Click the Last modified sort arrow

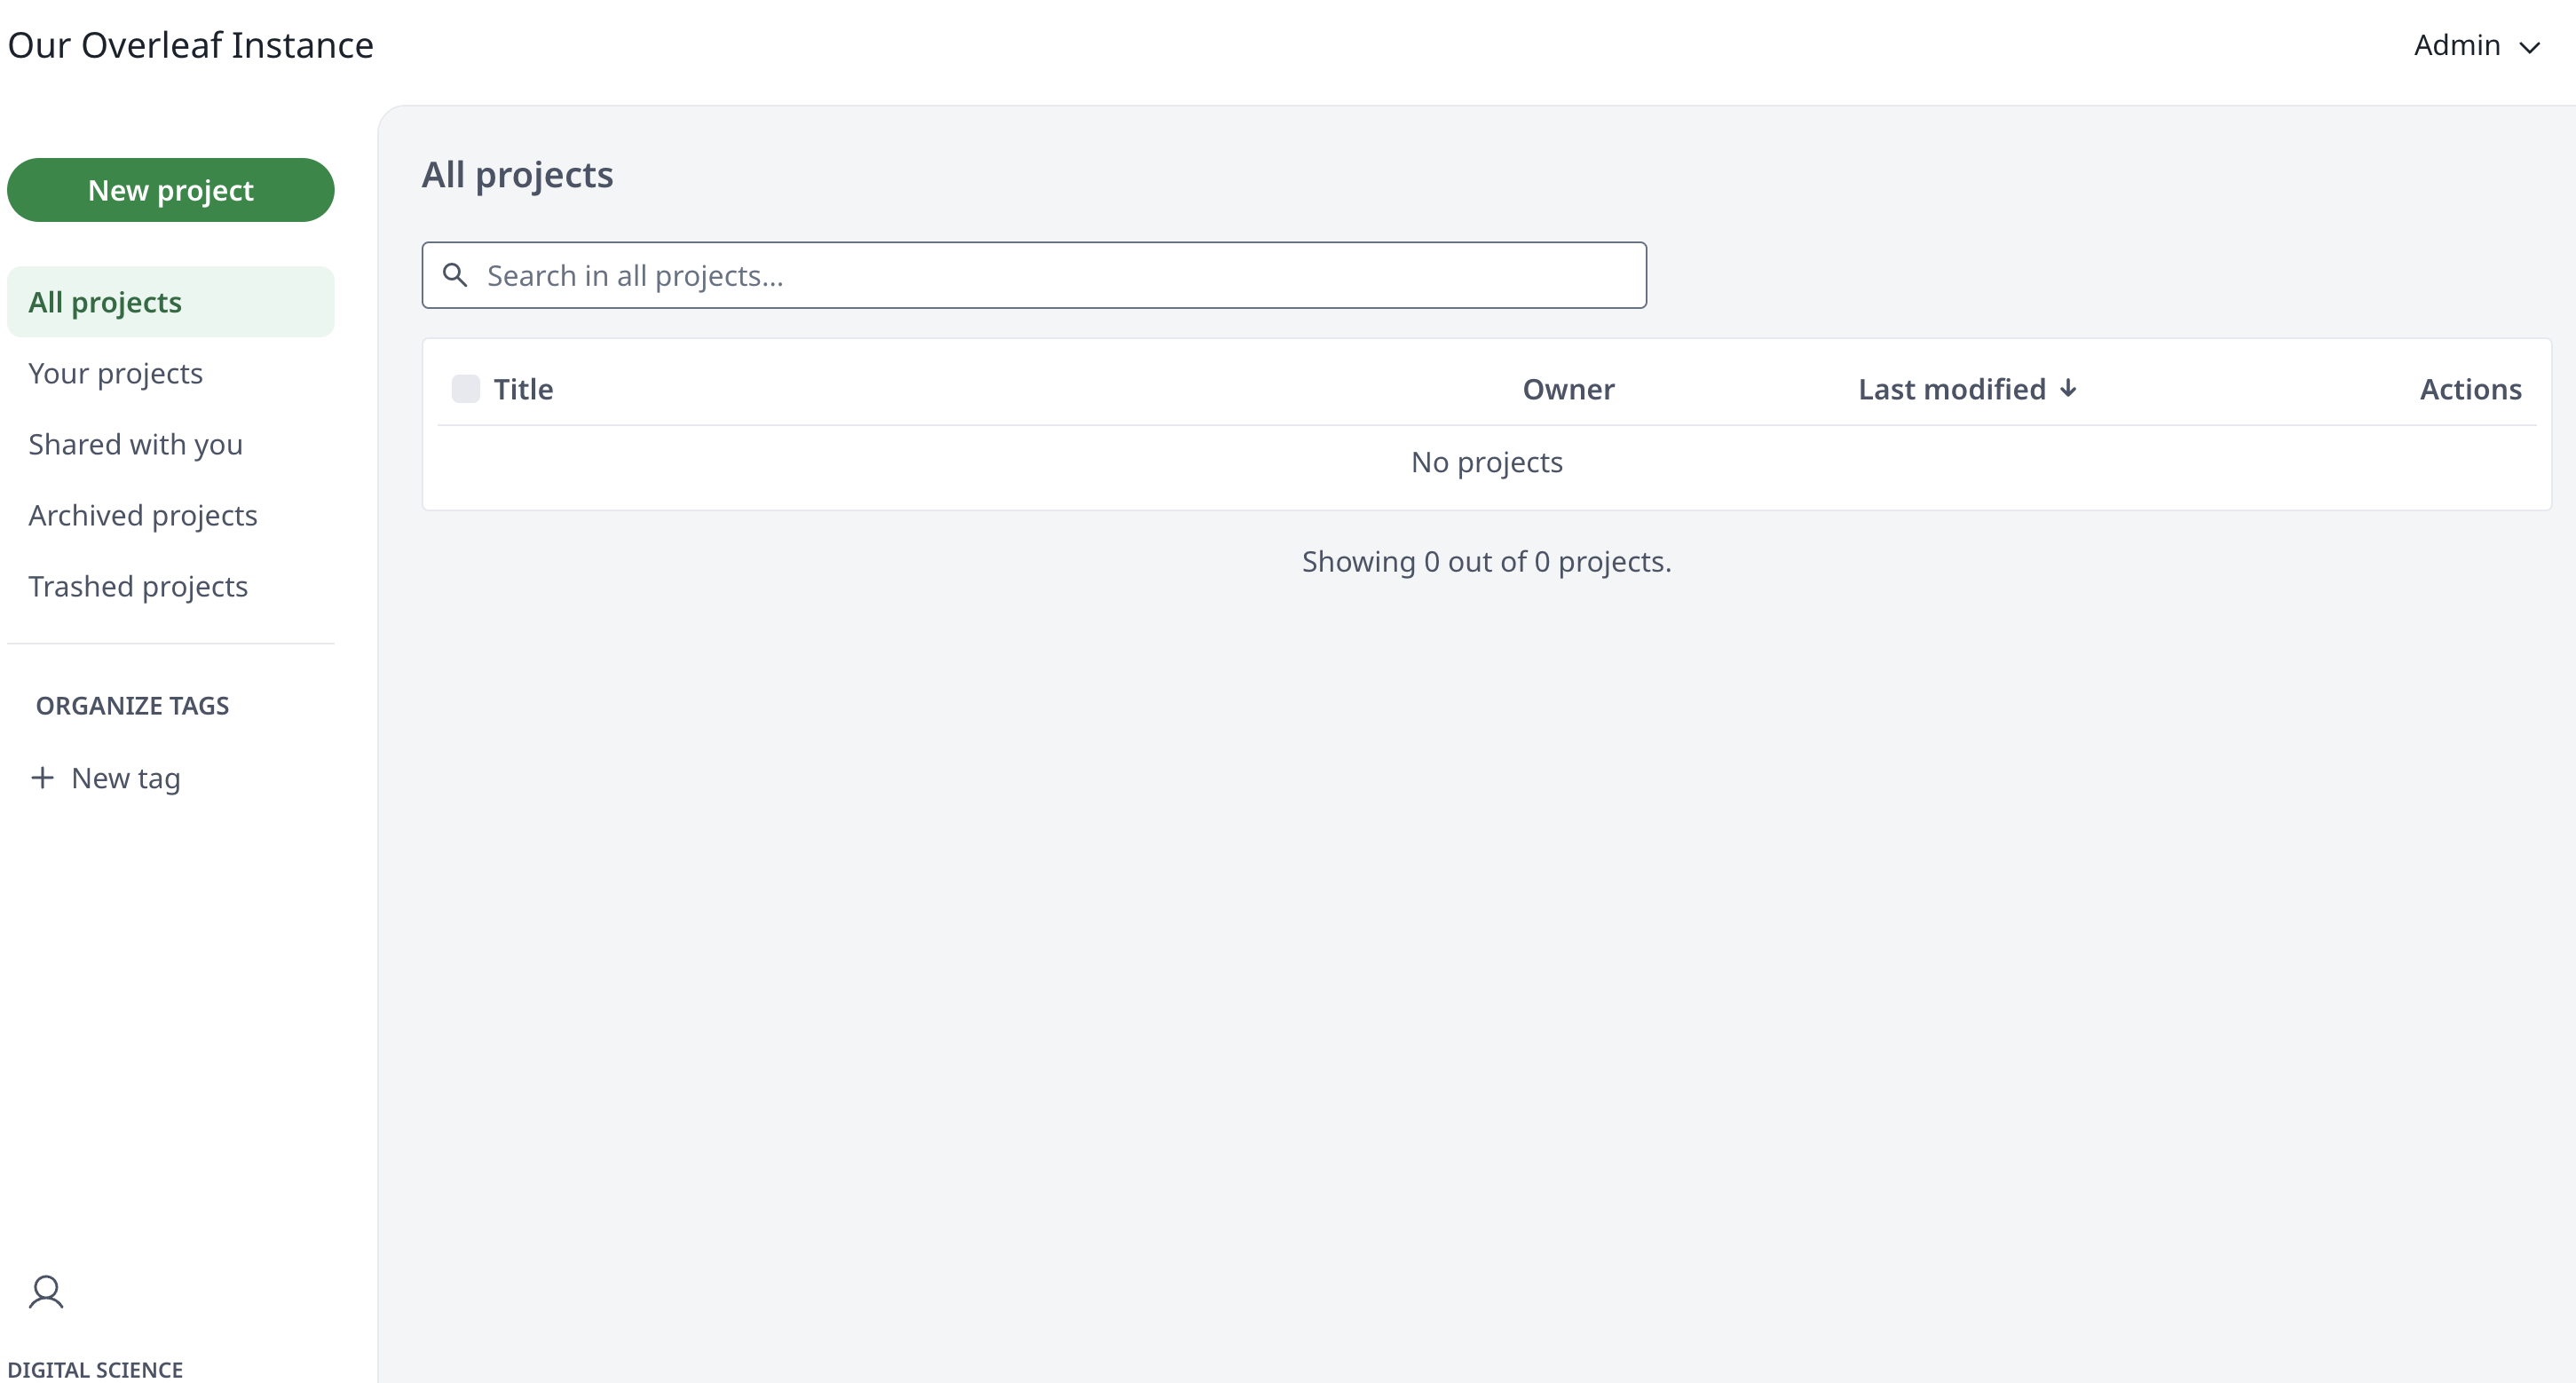click(x=2068, y=388)
